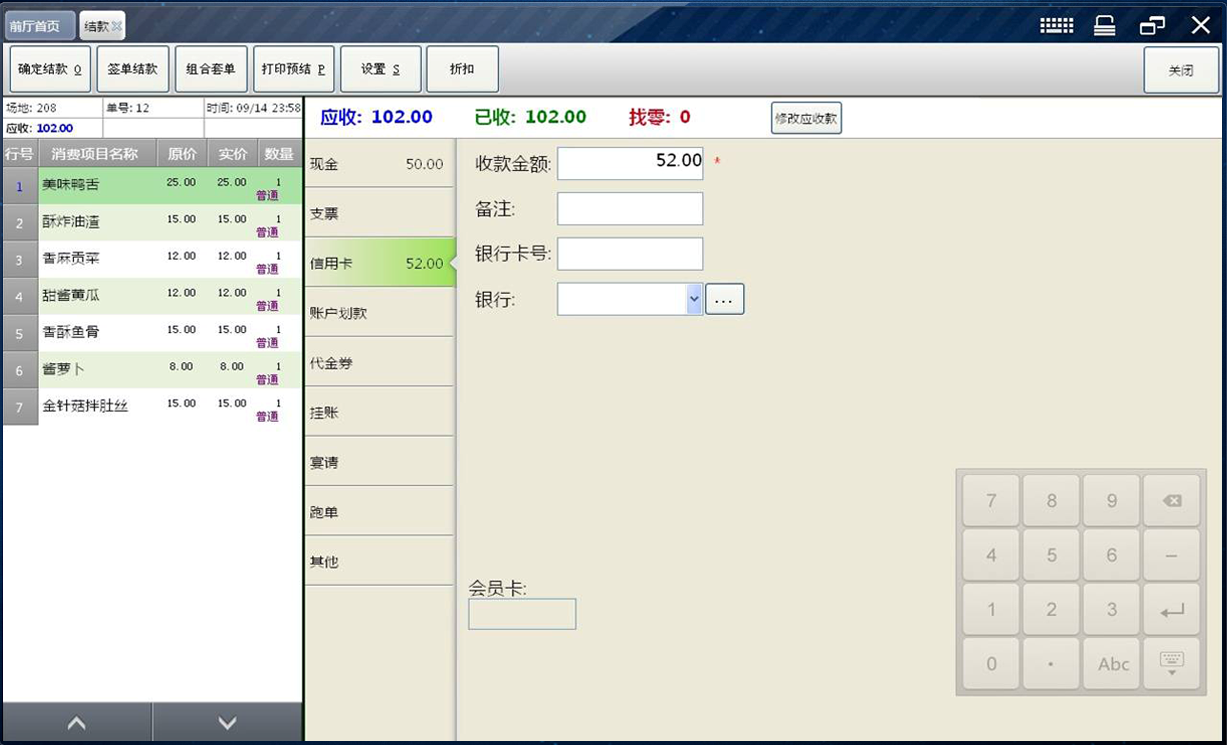Select the 美味鸭舌 item row
Screen dimensions: 1227x745
point(152,185)
